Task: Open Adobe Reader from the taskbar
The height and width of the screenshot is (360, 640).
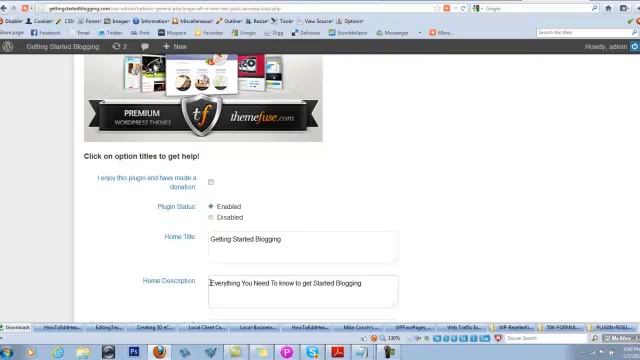Action: point(338,352)
